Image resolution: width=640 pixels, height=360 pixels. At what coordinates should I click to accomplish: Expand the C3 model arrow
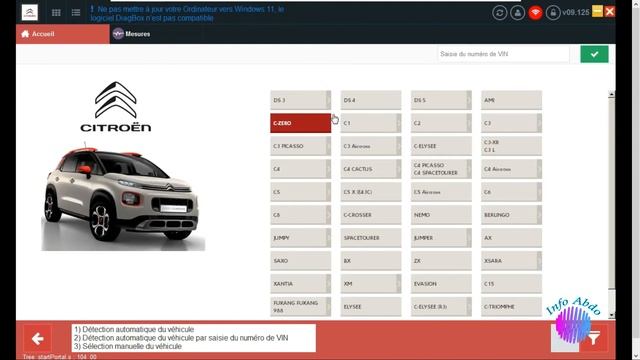[x=539, y=123]
